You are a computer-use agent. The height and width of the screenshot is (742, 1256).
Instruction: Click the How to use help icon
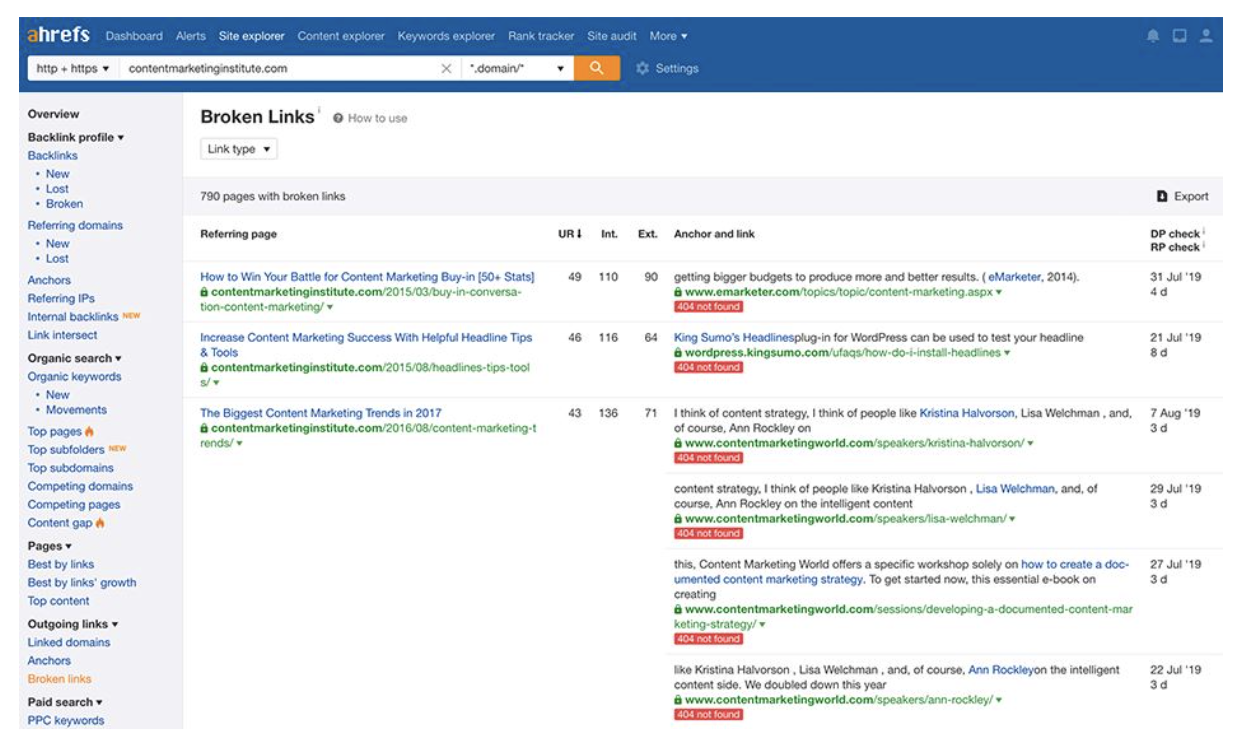tap(338, 118)
